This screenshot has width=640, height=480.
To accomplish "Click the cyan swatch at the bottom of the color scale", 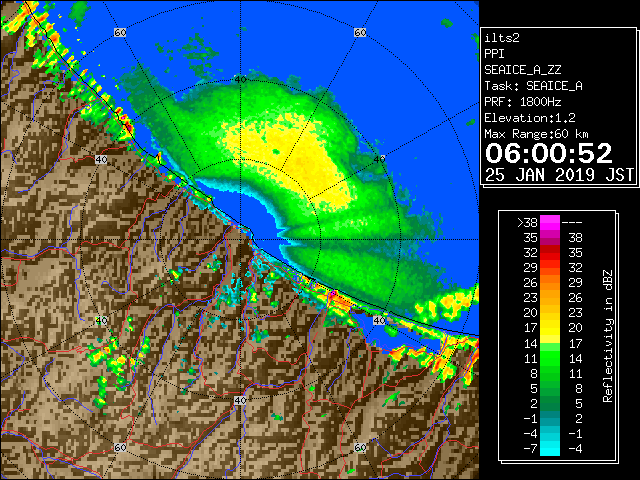I will click(550, 449).
